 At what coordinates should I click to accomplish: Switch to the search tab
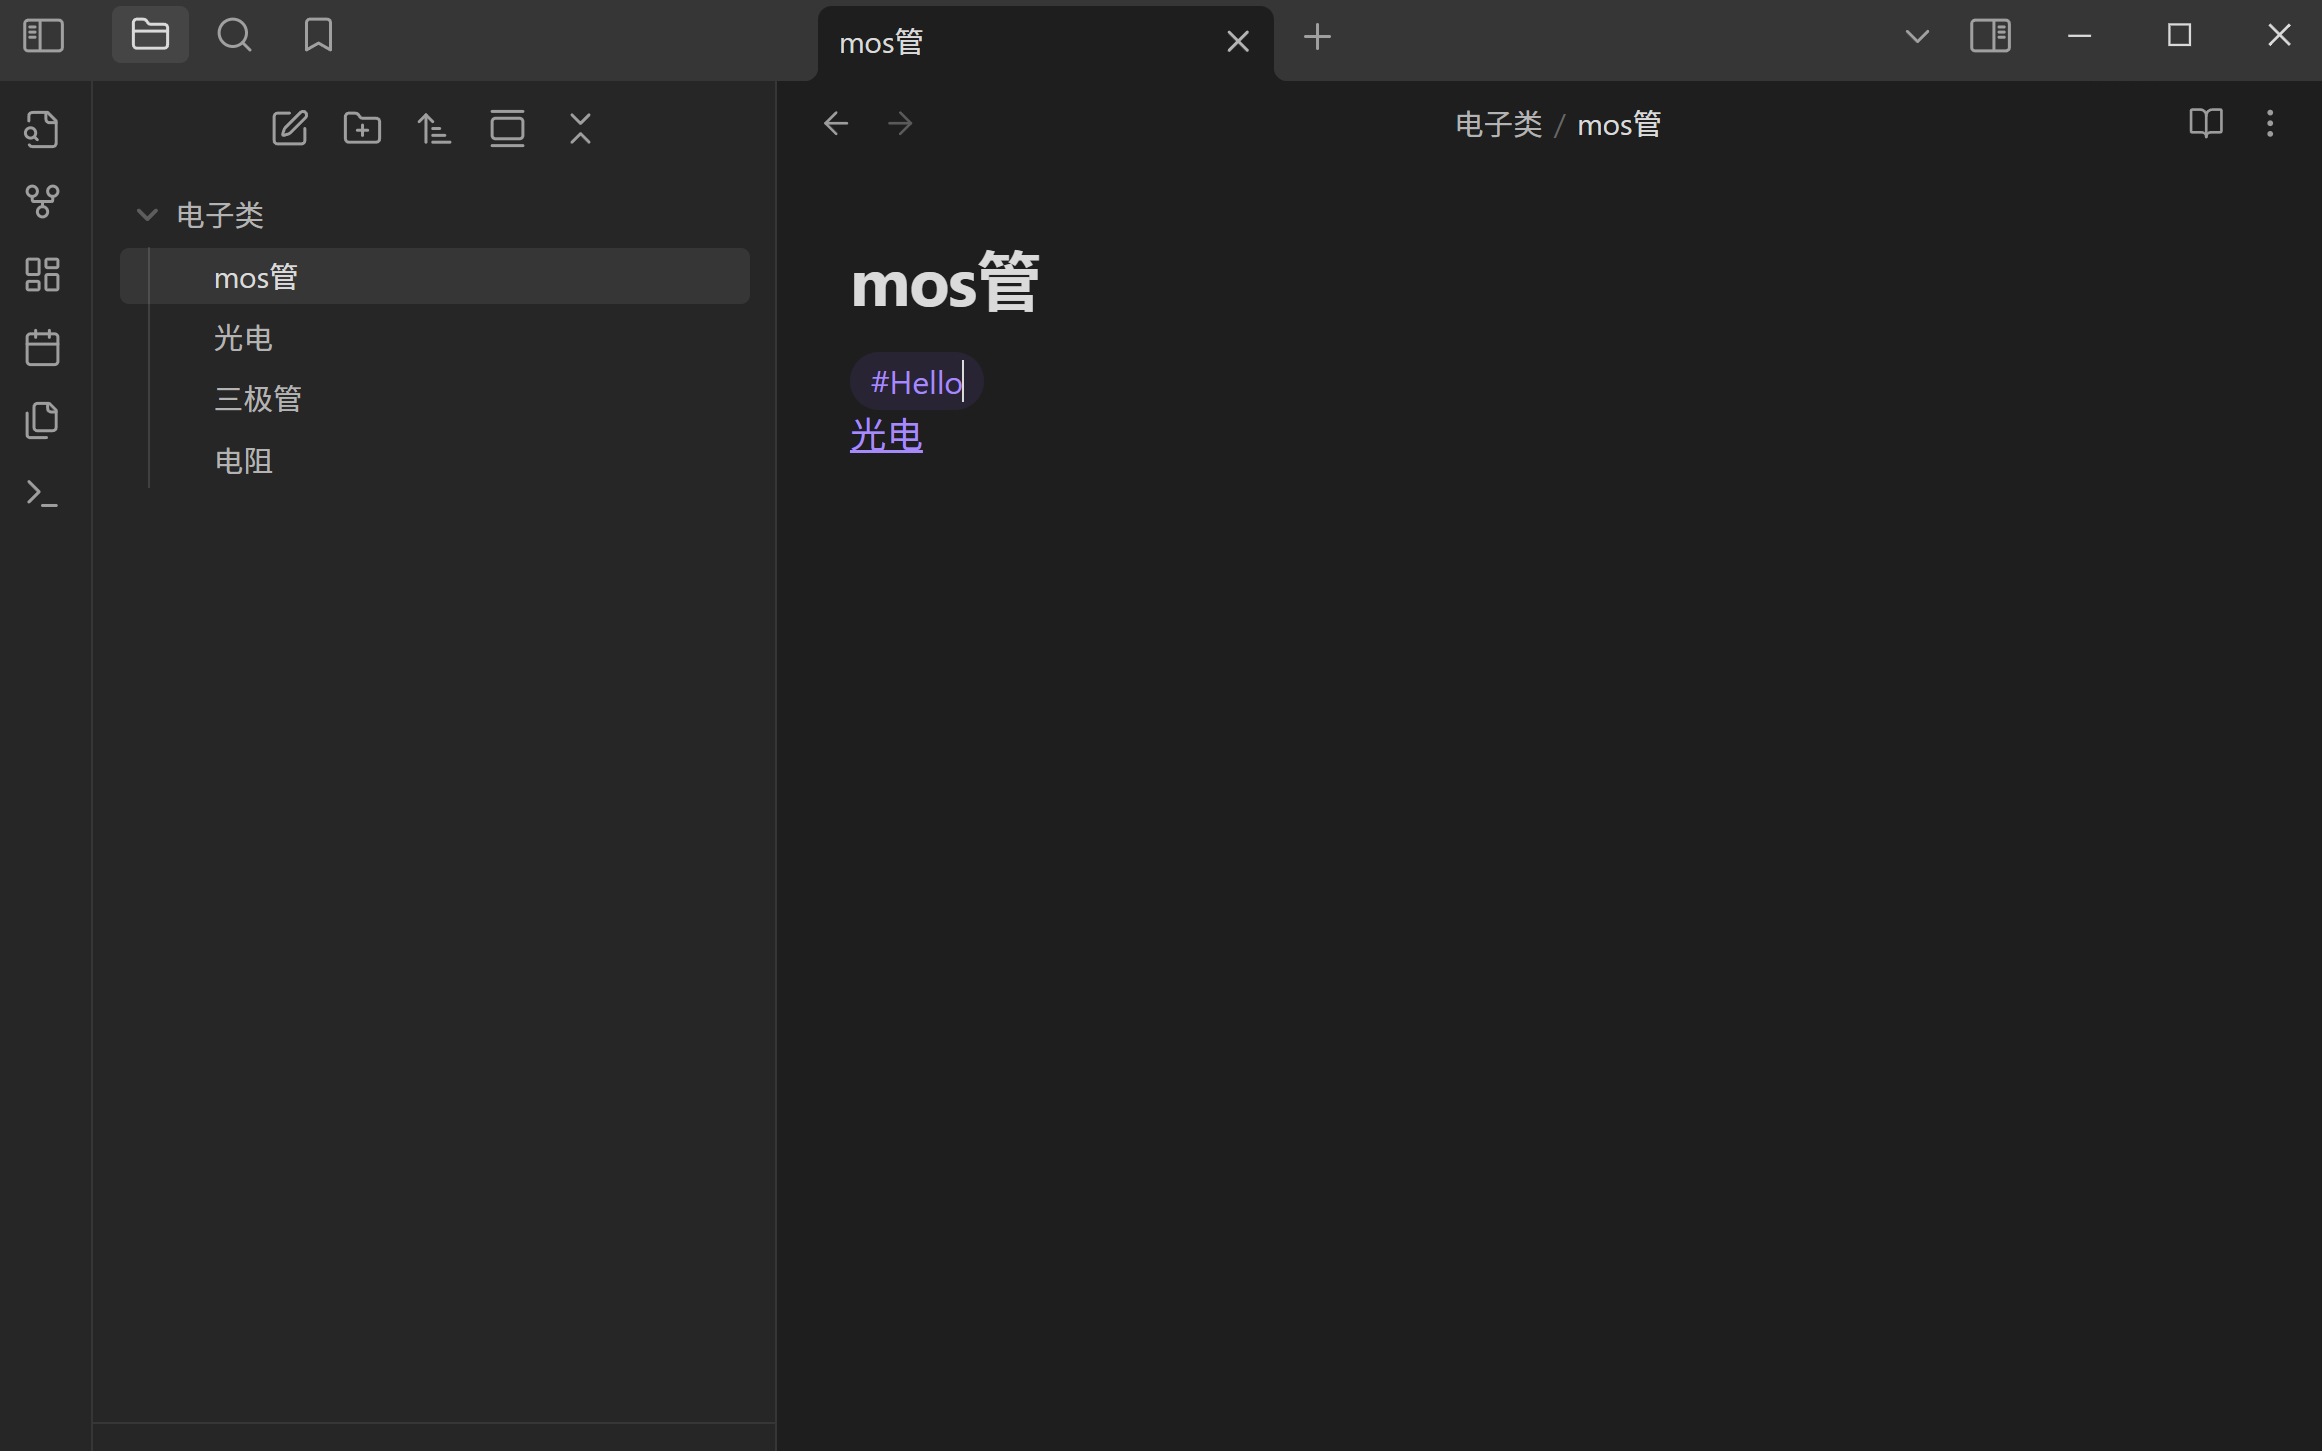[234, 36]
